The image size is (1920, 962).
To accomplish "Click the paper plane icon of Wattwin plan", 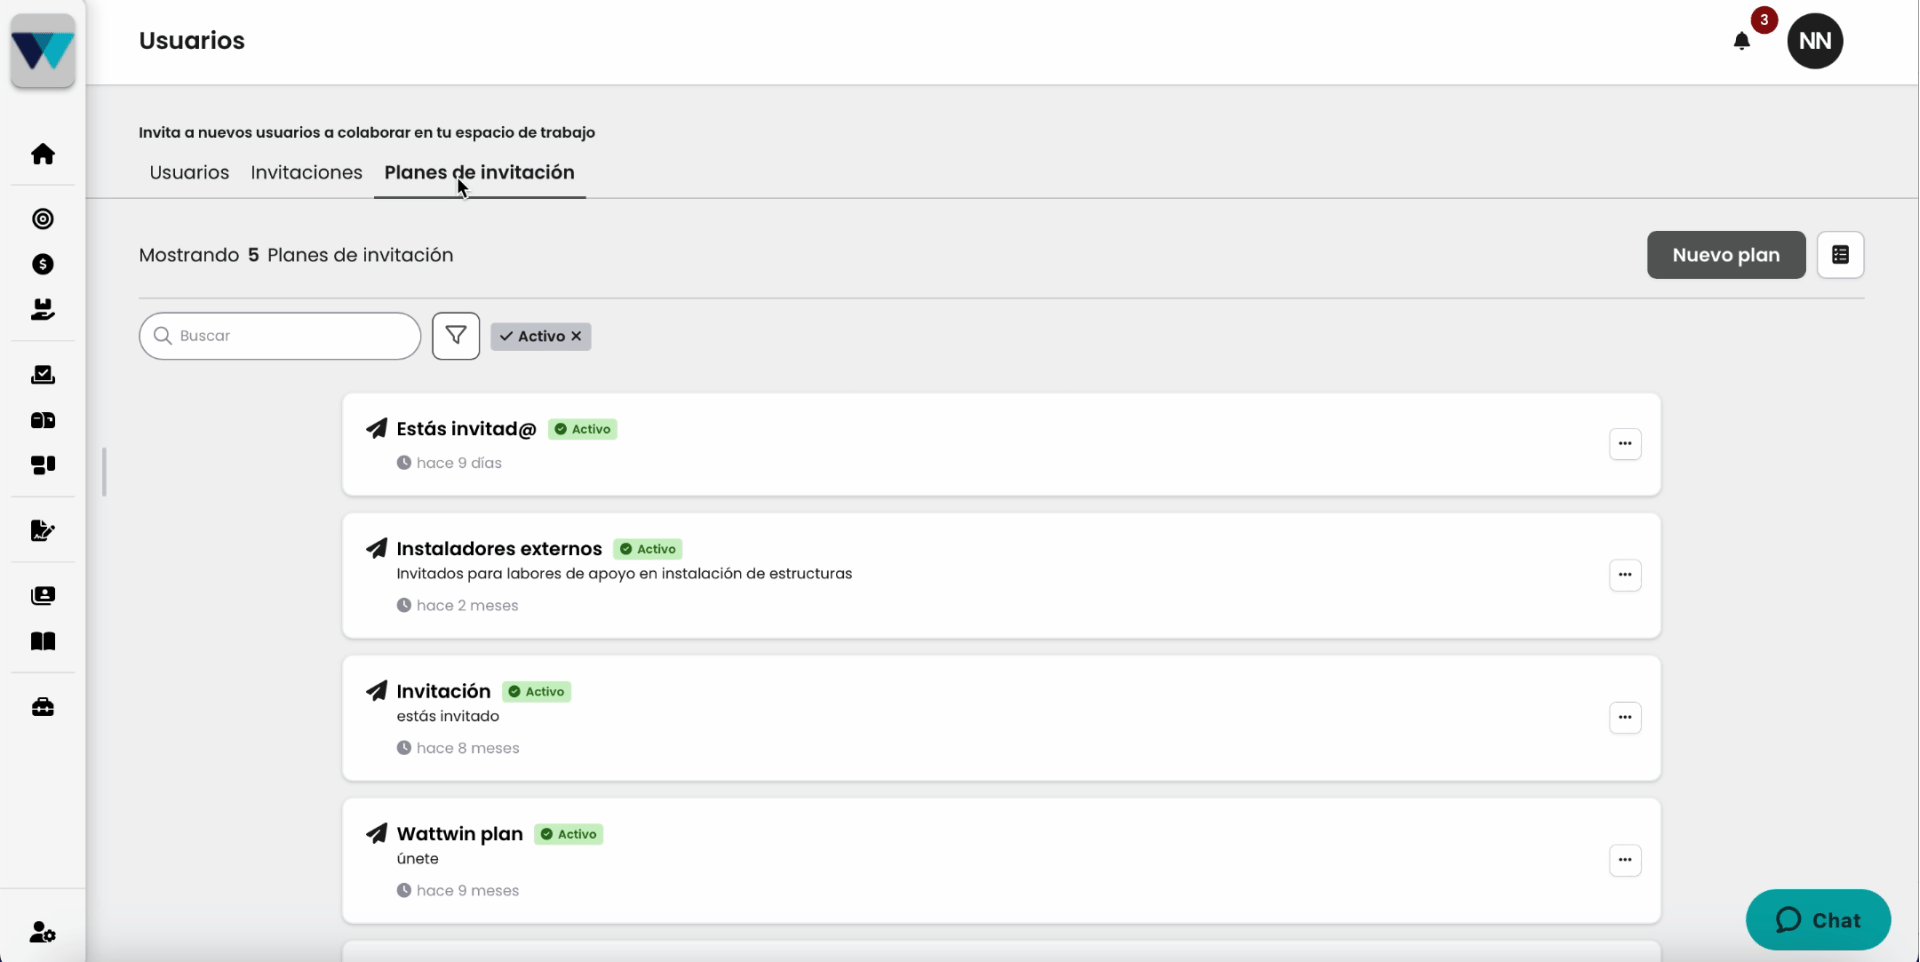I will [377, 833].
